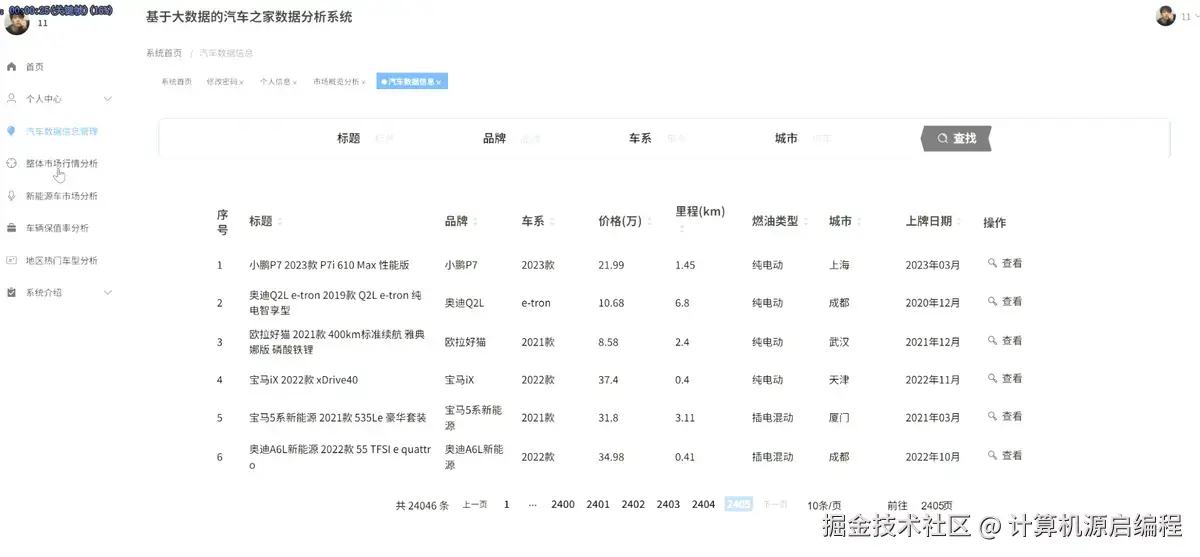Open 地区热门车型分析 menu item
Viewport: 1200px width, 557px height.
point(62,260)
